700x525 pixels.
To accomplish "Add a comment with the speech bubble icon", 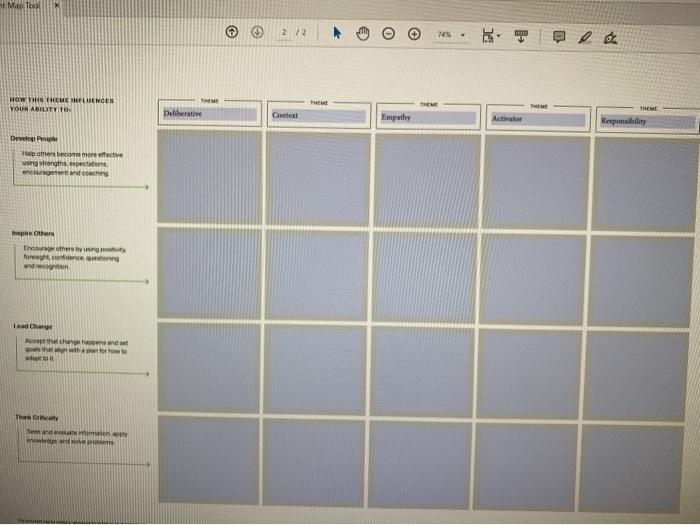I will point(559,37).
